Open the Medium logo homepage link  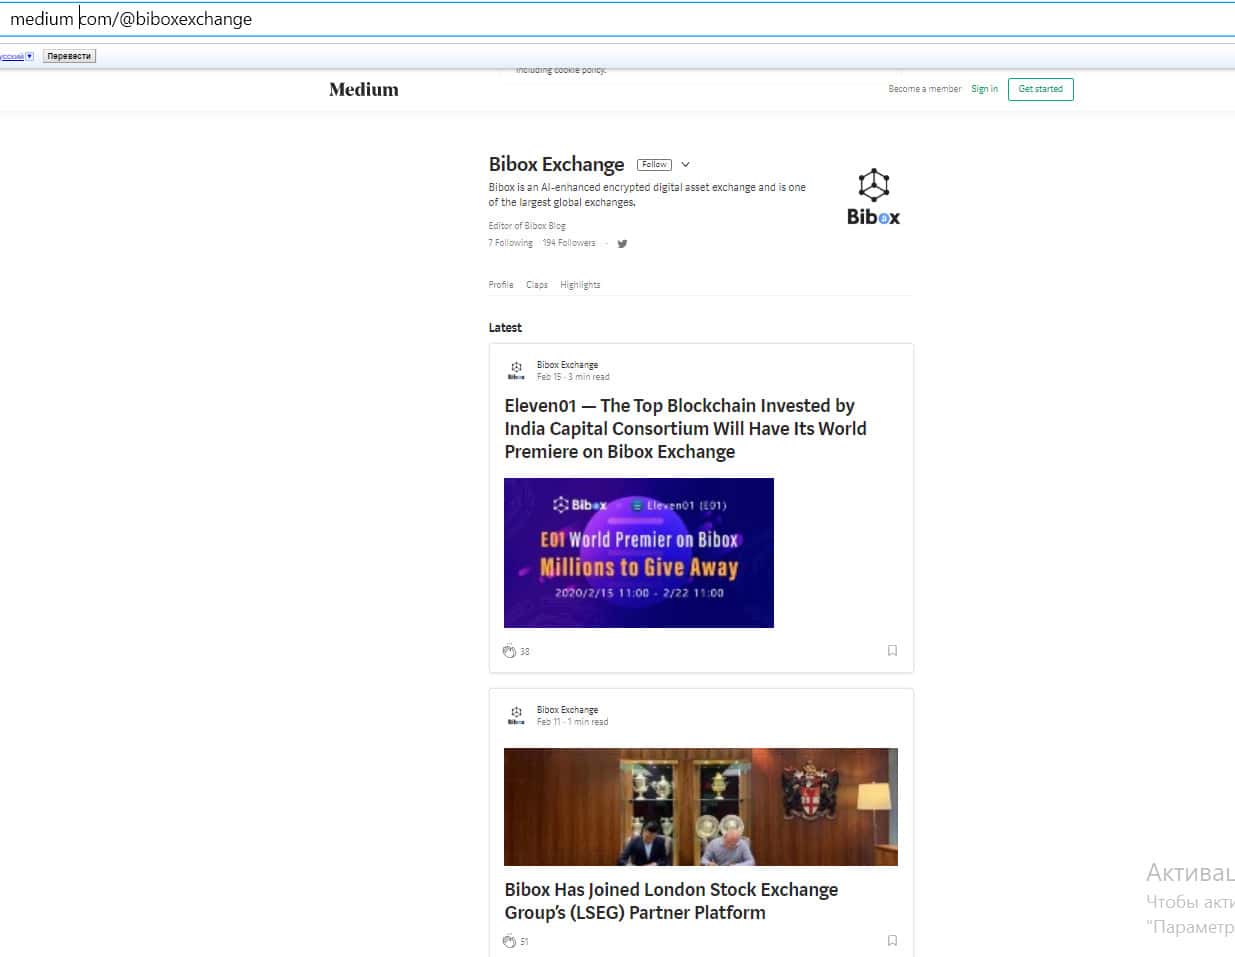(364, 89)
